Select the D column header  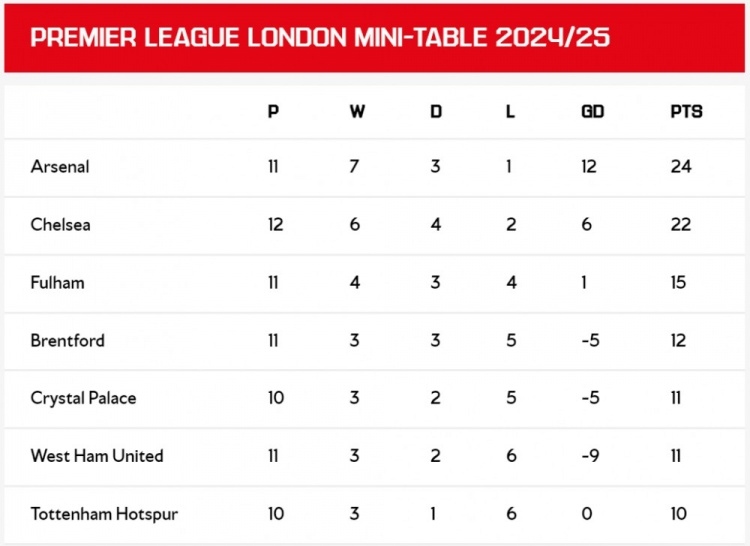[x=436, y=112]
